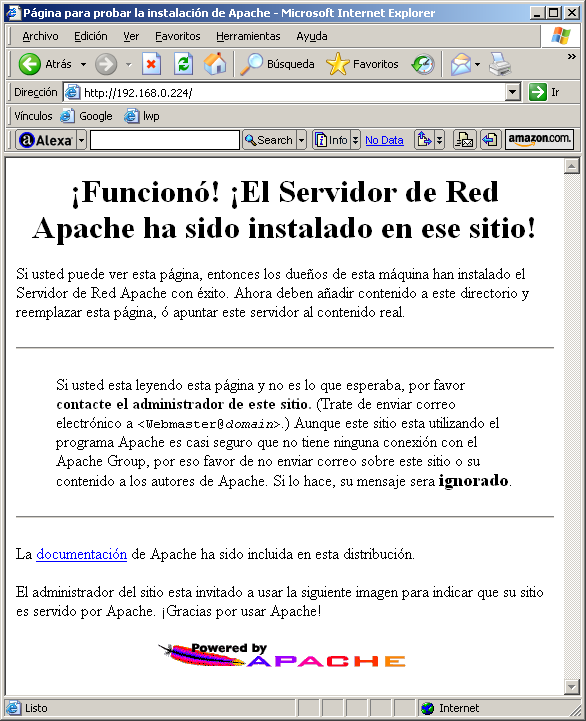Open the Búsqueda search pane
The height and width of the screenshot is (721, 586).
278,64
